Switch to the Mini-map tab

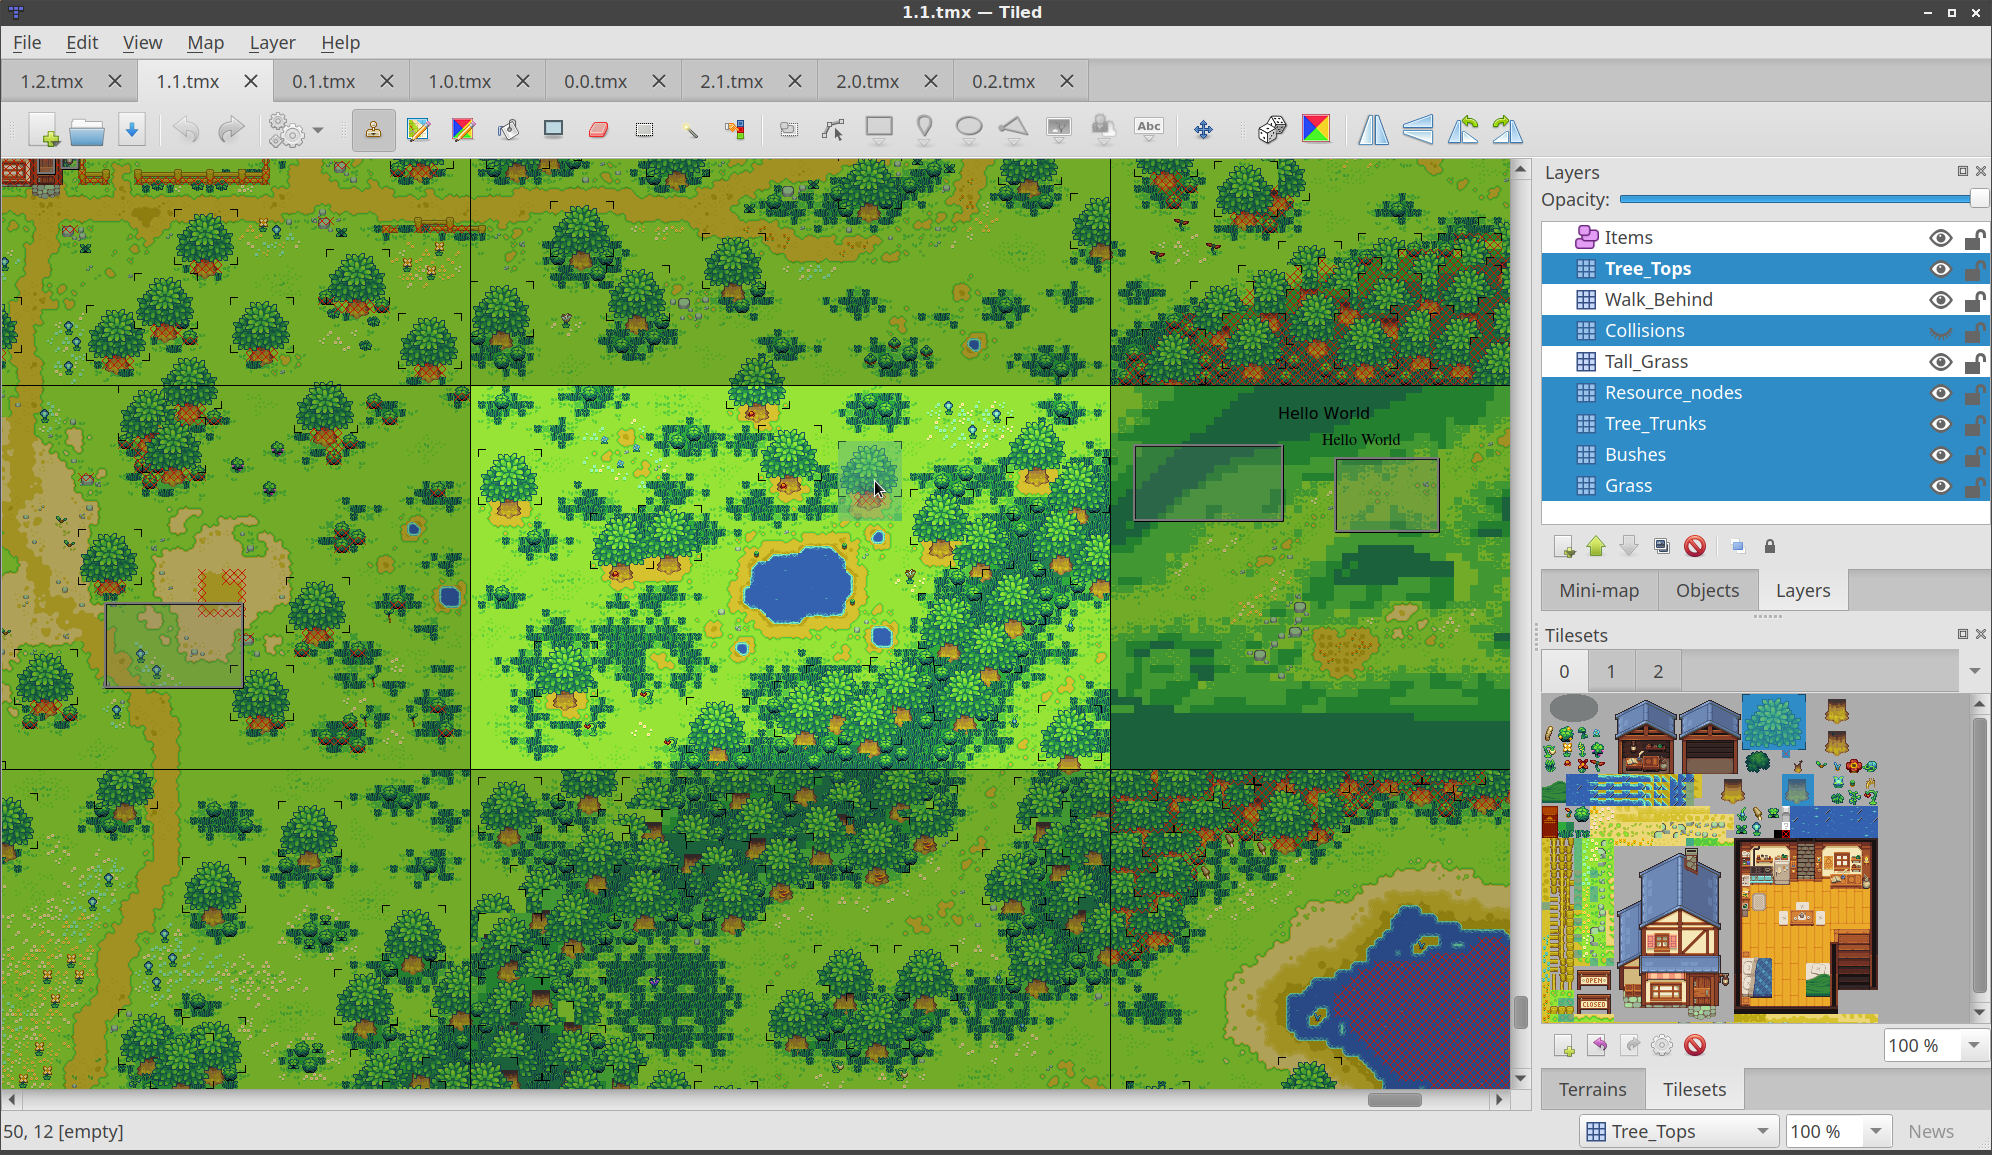(1599, 588)
